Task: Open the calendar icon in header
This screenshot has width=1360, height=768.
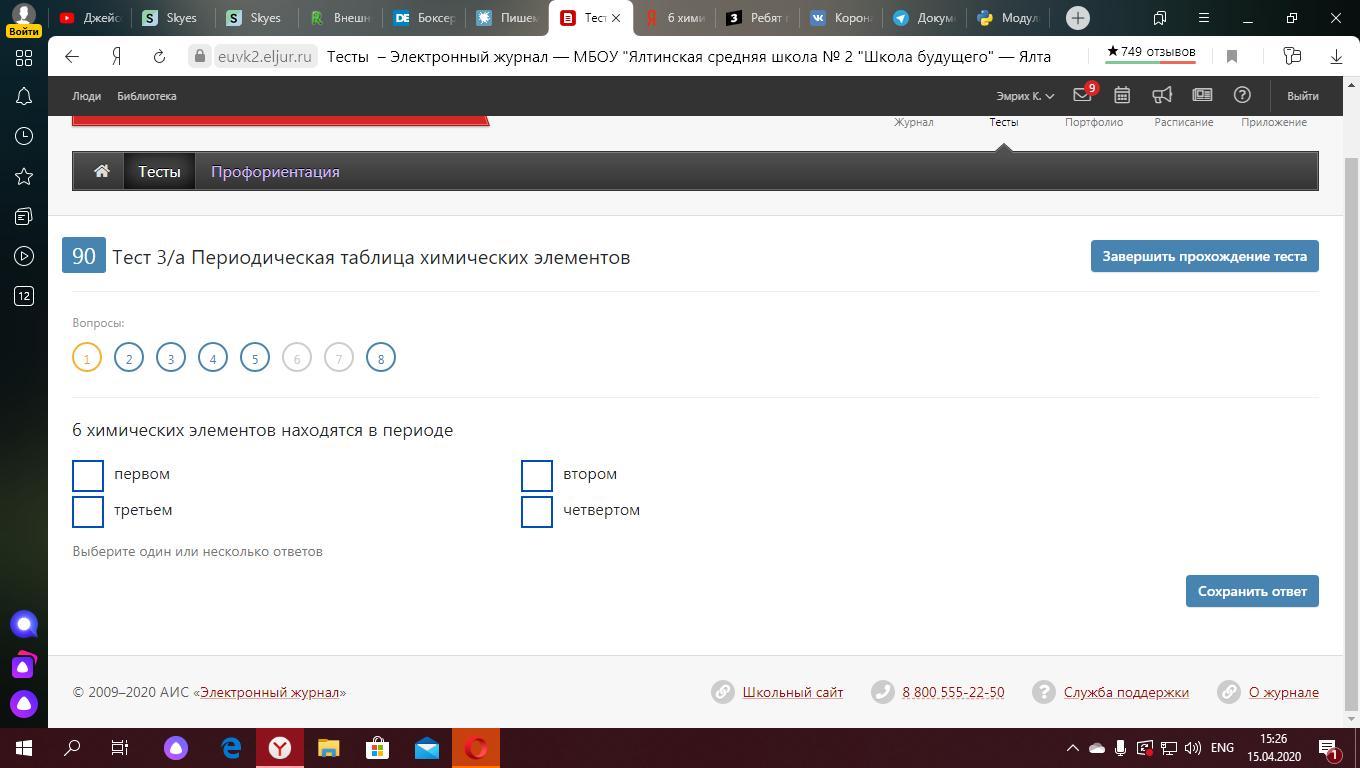Action: point(1122,95)
